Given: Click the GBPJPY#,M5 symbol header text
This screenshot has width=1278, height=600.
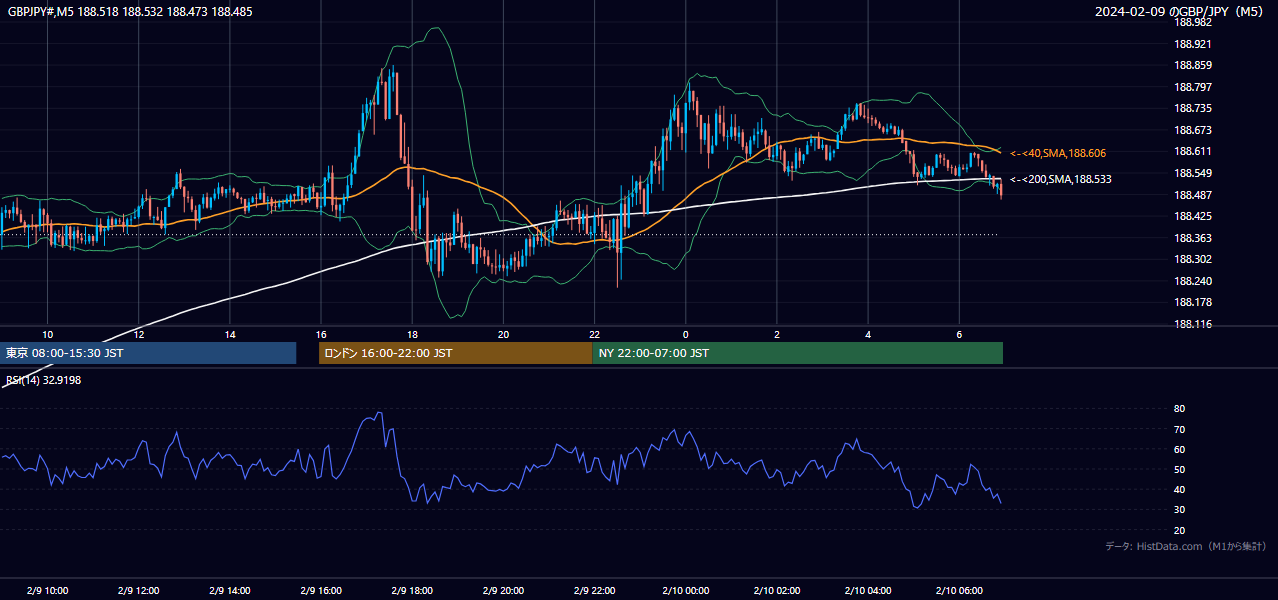Looking at the screenshot, I should click(130, 11).
